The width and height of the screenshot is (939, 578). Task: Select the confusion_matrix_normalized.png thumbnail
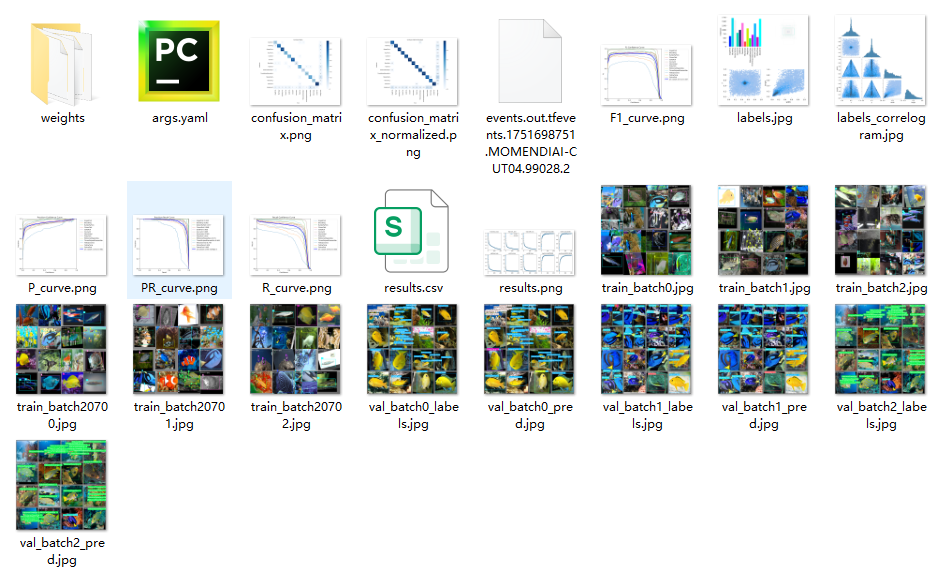[x=413, y=72]
